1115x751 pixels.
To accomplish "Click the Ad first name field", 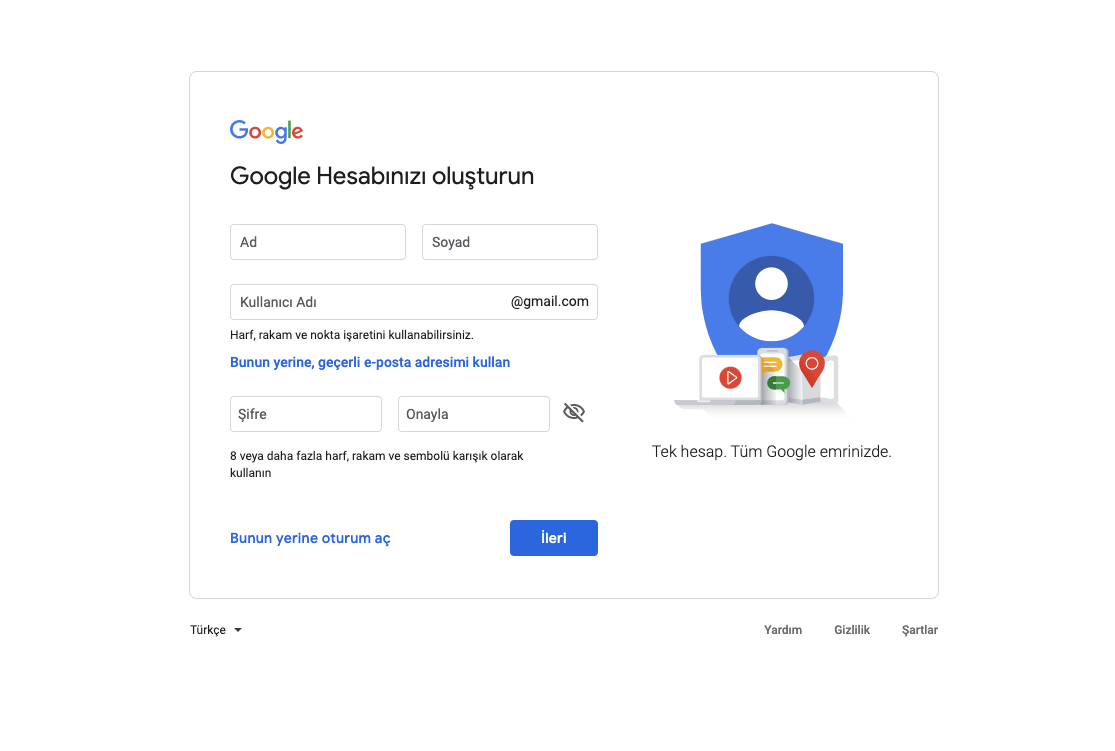I will [x=318, y=243].
